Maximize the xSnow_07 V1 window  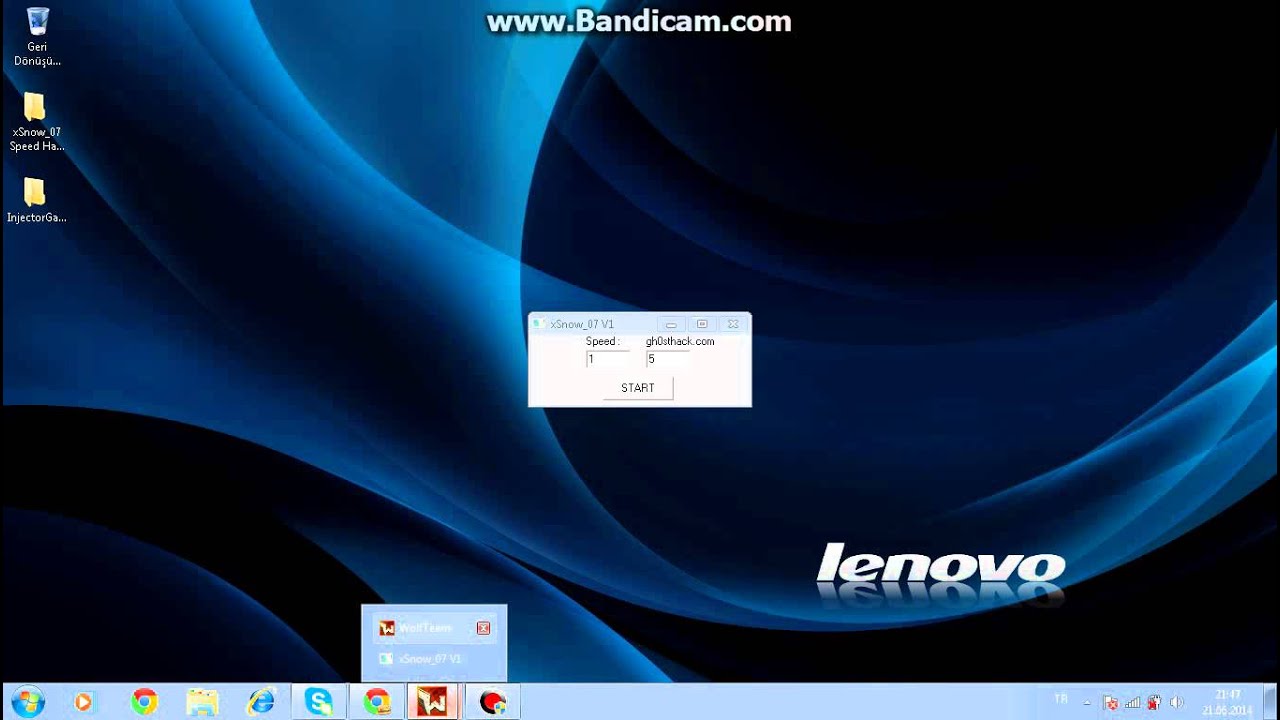coord(702,324)
